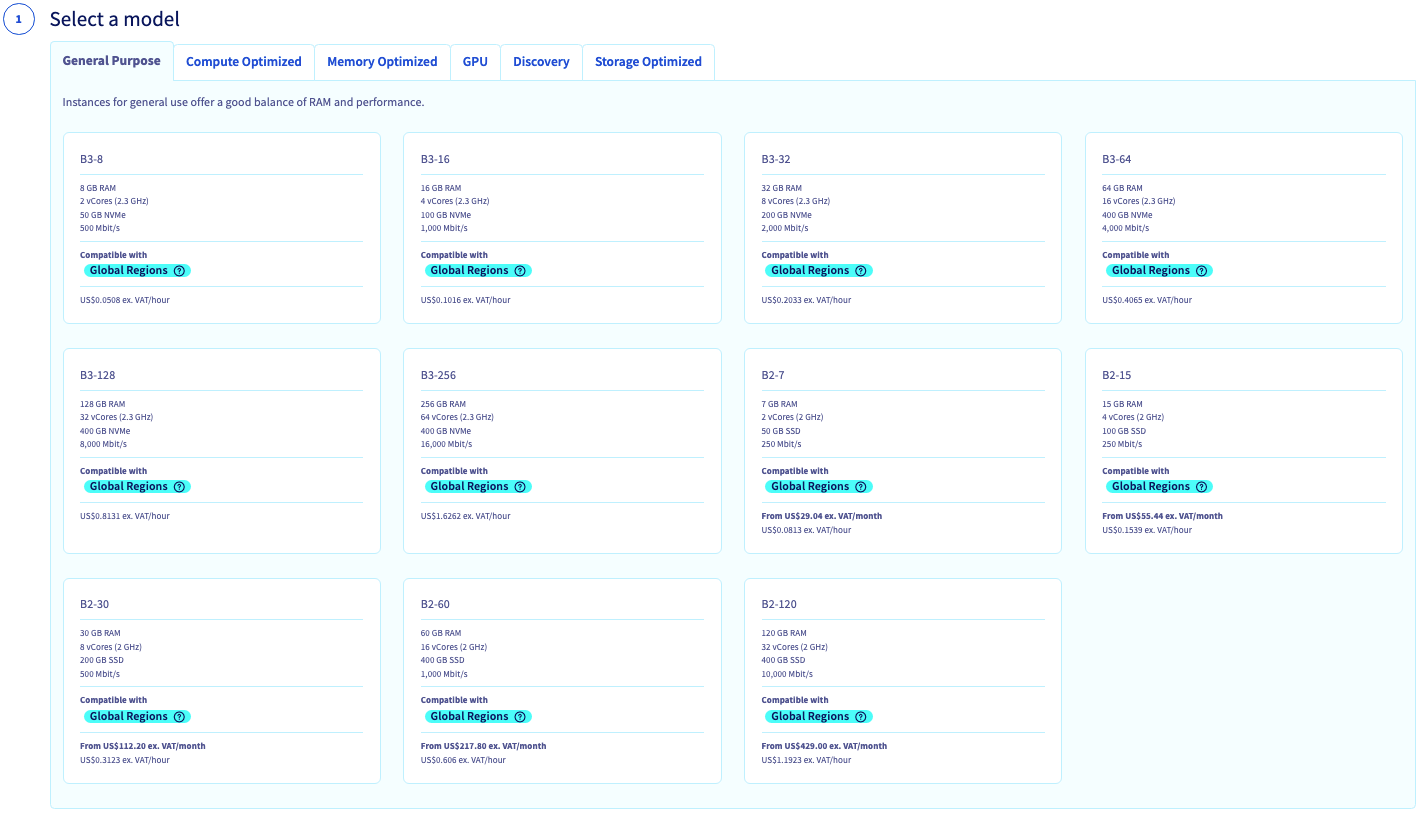This screenshot has height=814, width=1421.
Task: Click the step 1 circle indicator
Action: point(18,18)
